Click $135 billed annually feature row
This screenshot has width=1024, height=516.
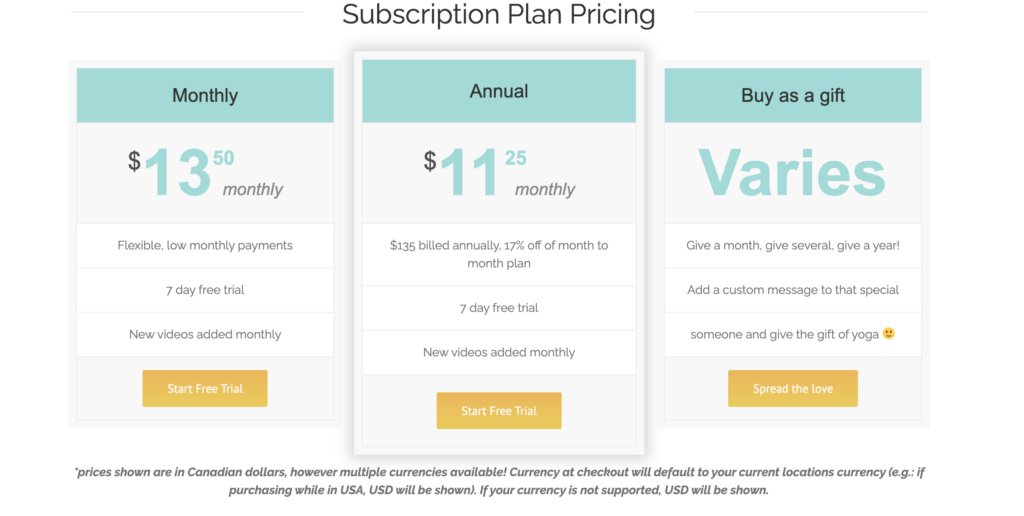click(x=499, y=255)
